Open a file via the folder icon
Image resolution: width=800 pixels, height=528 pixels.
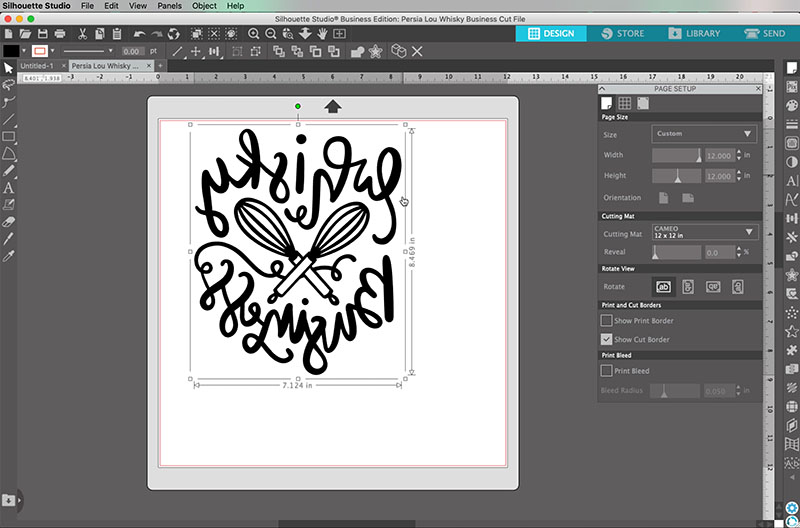(x=25, y=34)
